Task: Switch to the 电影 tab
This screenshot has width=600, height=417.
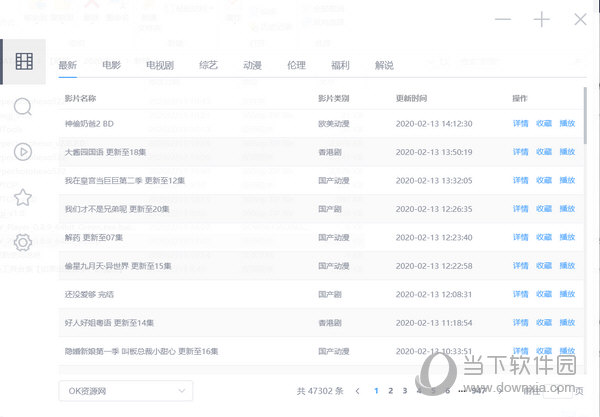Action: (111, 65)
